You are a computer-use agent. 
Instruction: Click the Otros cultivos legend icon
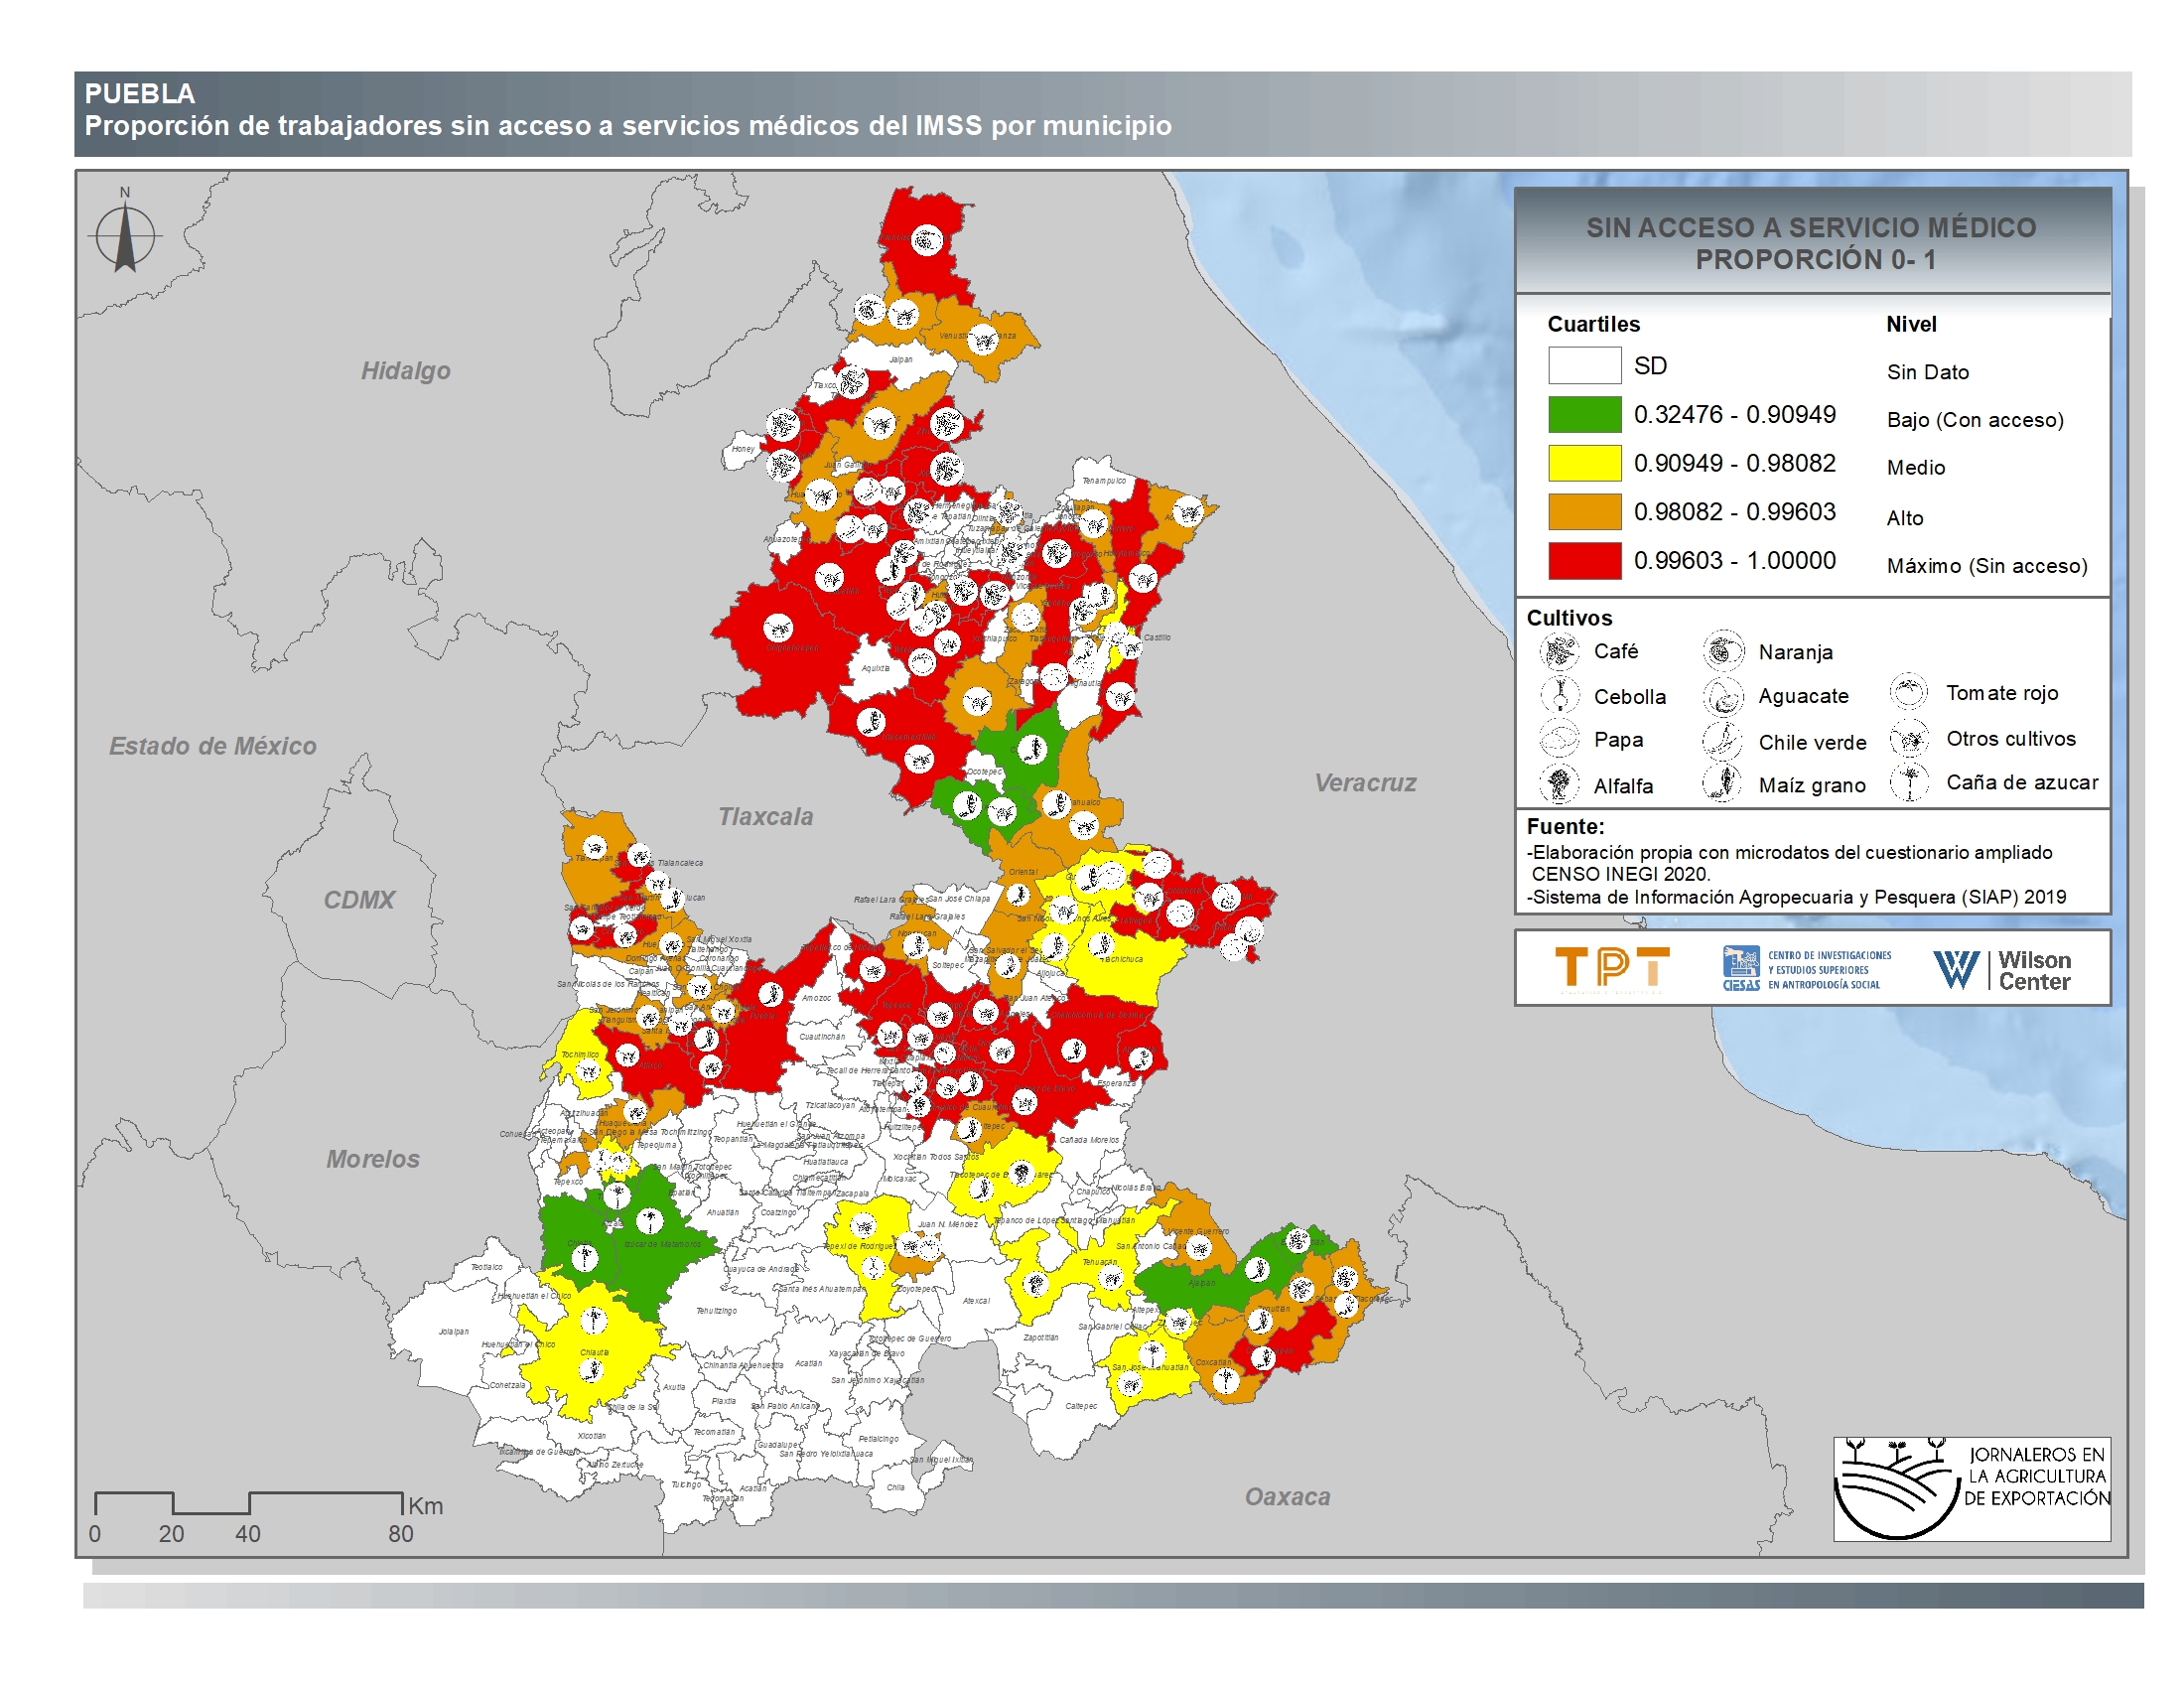point(1908,739)
